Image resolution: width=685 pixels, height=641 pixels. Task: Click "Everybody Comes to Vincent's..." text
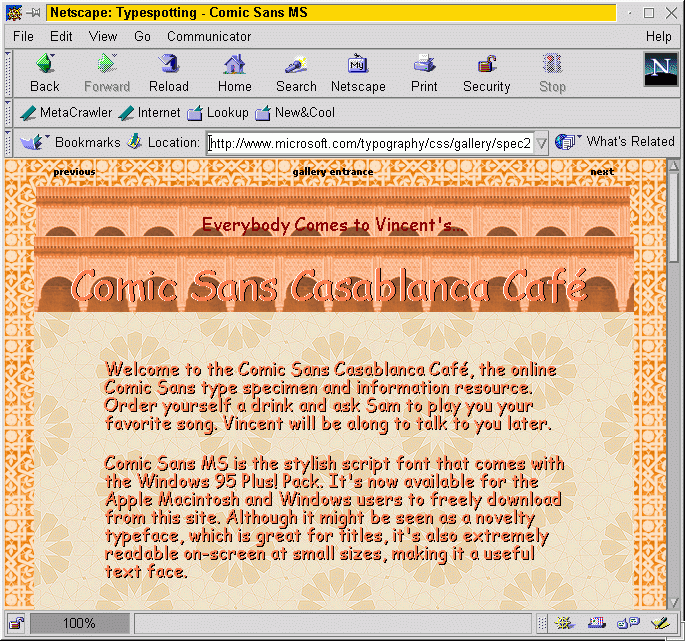[333, 225]
